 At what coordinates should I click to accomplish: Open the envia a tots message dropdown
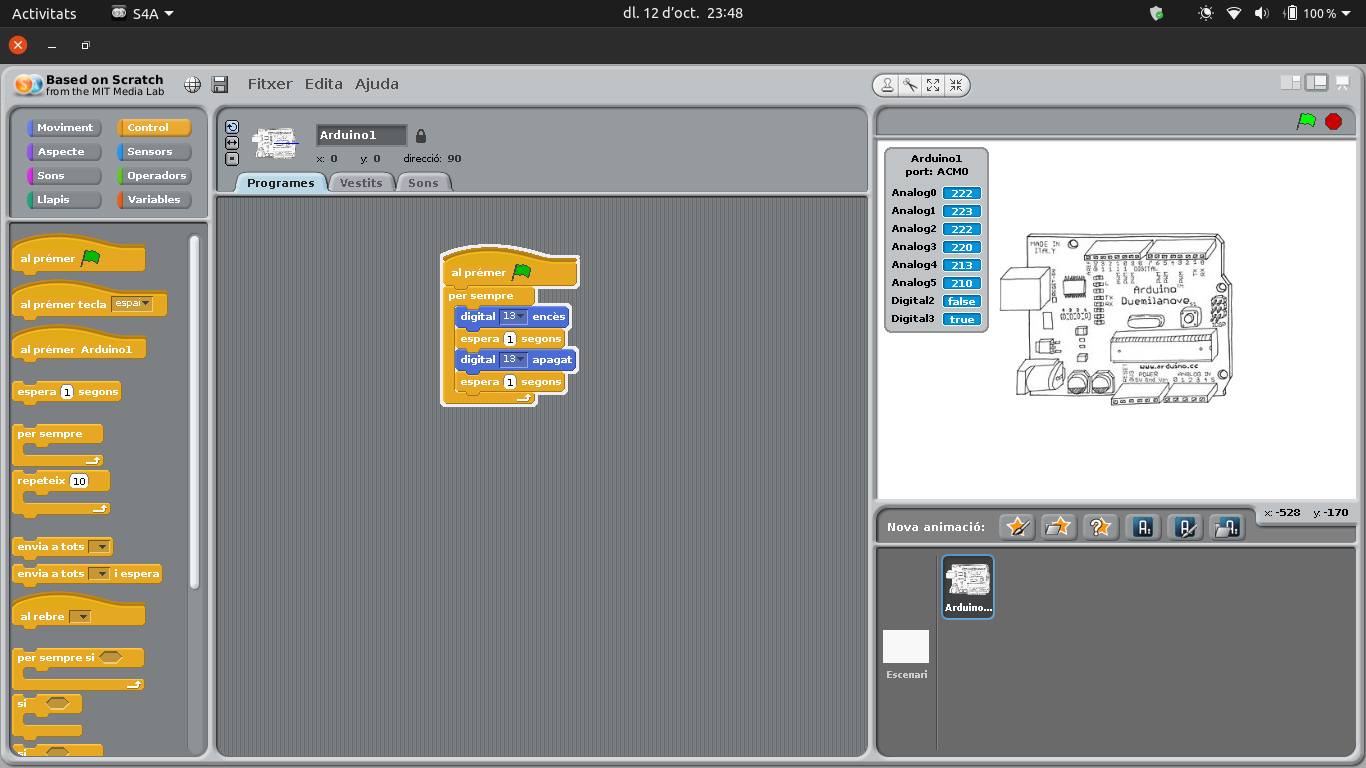click(x=99, y=547)
